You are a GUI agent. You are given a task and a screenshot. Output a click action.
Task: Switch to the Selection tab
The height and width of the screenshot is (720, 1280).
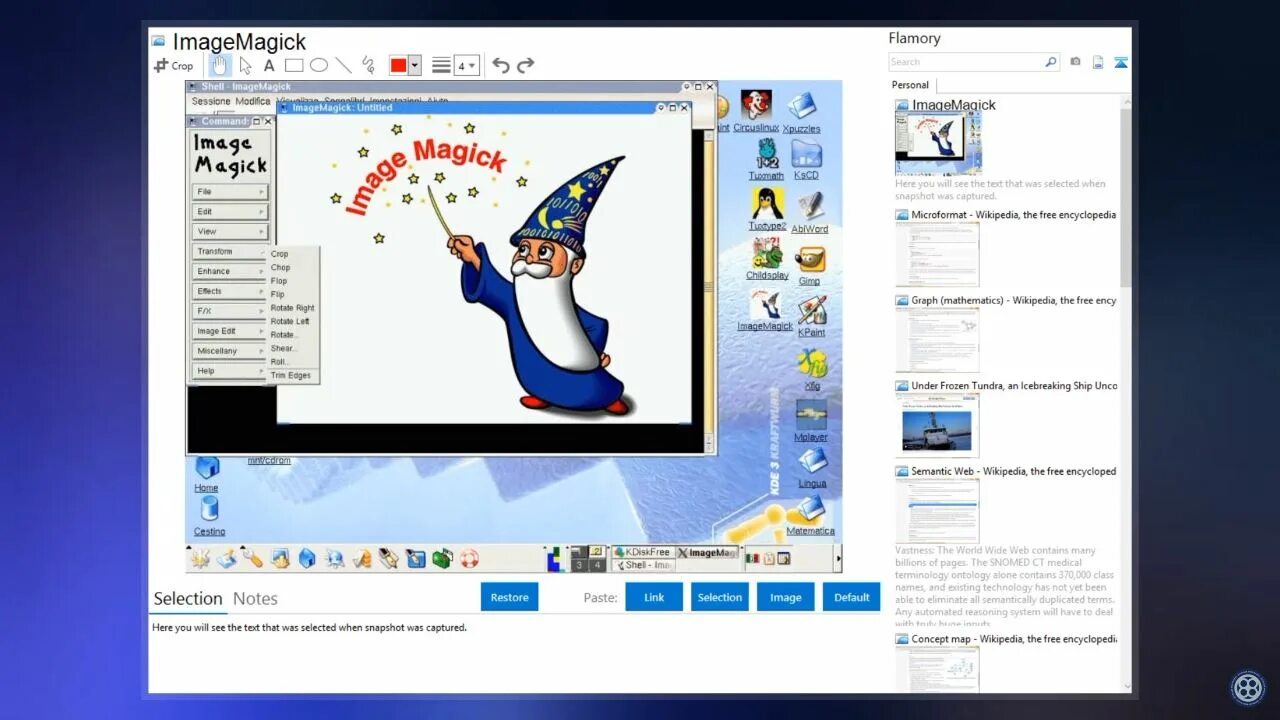188,598
